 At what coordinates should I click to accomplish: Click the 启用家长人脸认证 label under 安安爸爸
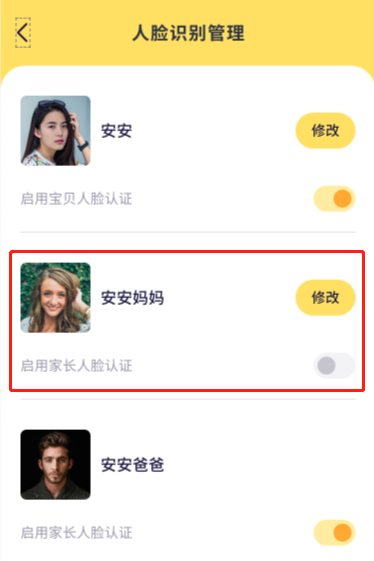pos(76,533)
